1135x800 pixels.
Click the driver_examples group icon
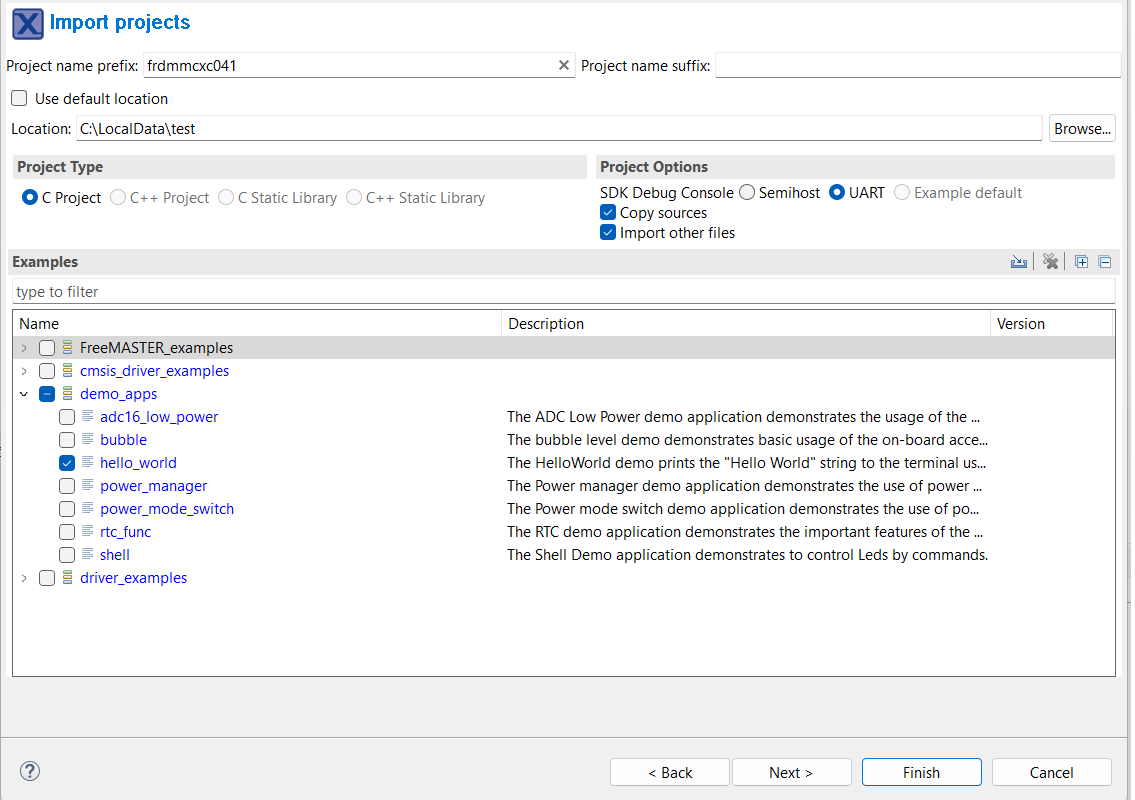click(x=68, y=578)
